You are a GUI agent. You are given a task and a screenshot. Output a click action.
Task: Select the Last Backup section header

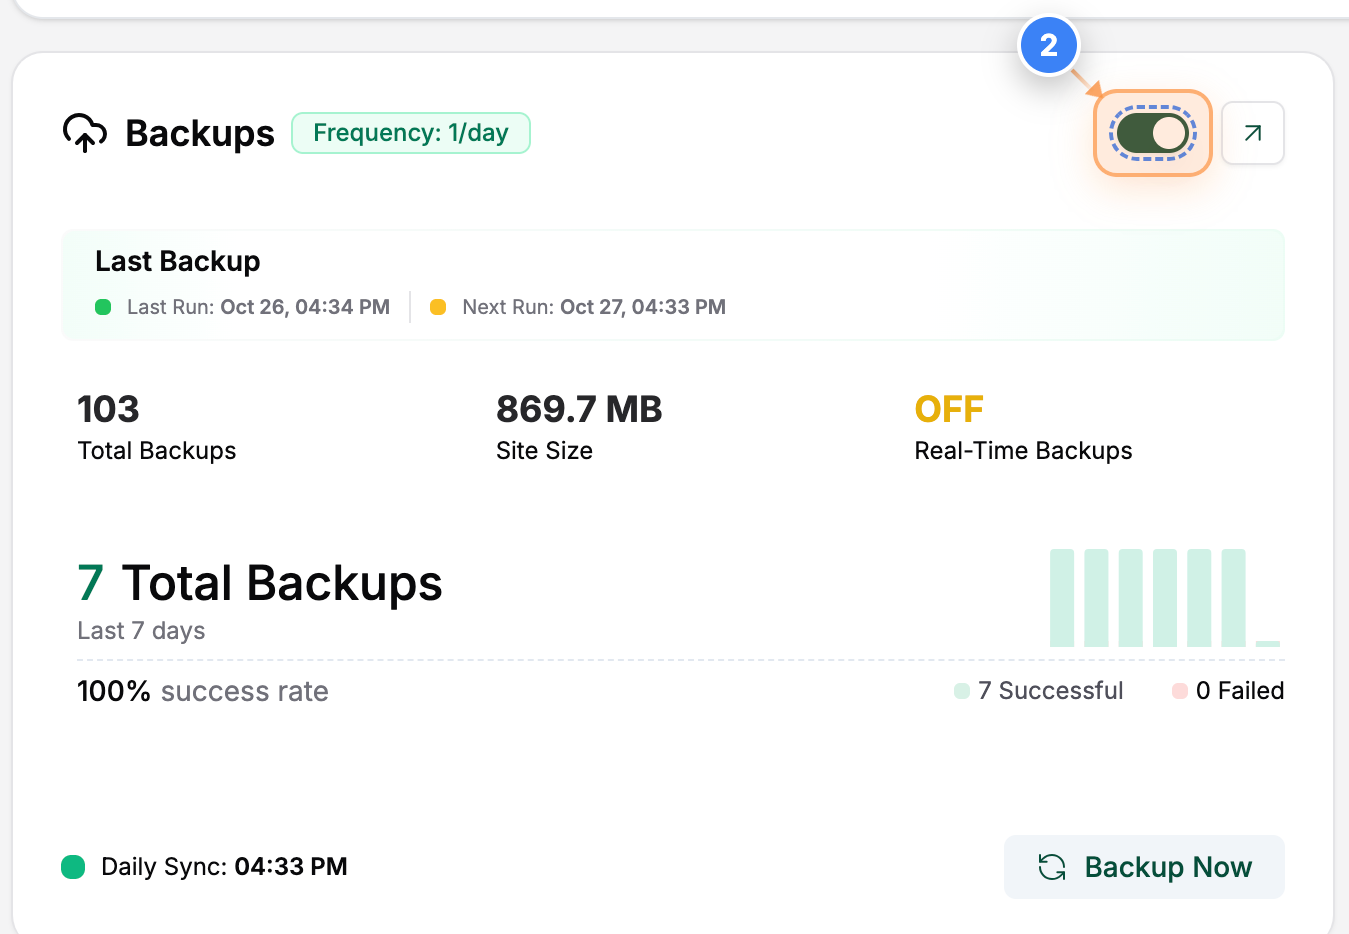(x=177, y=261)
